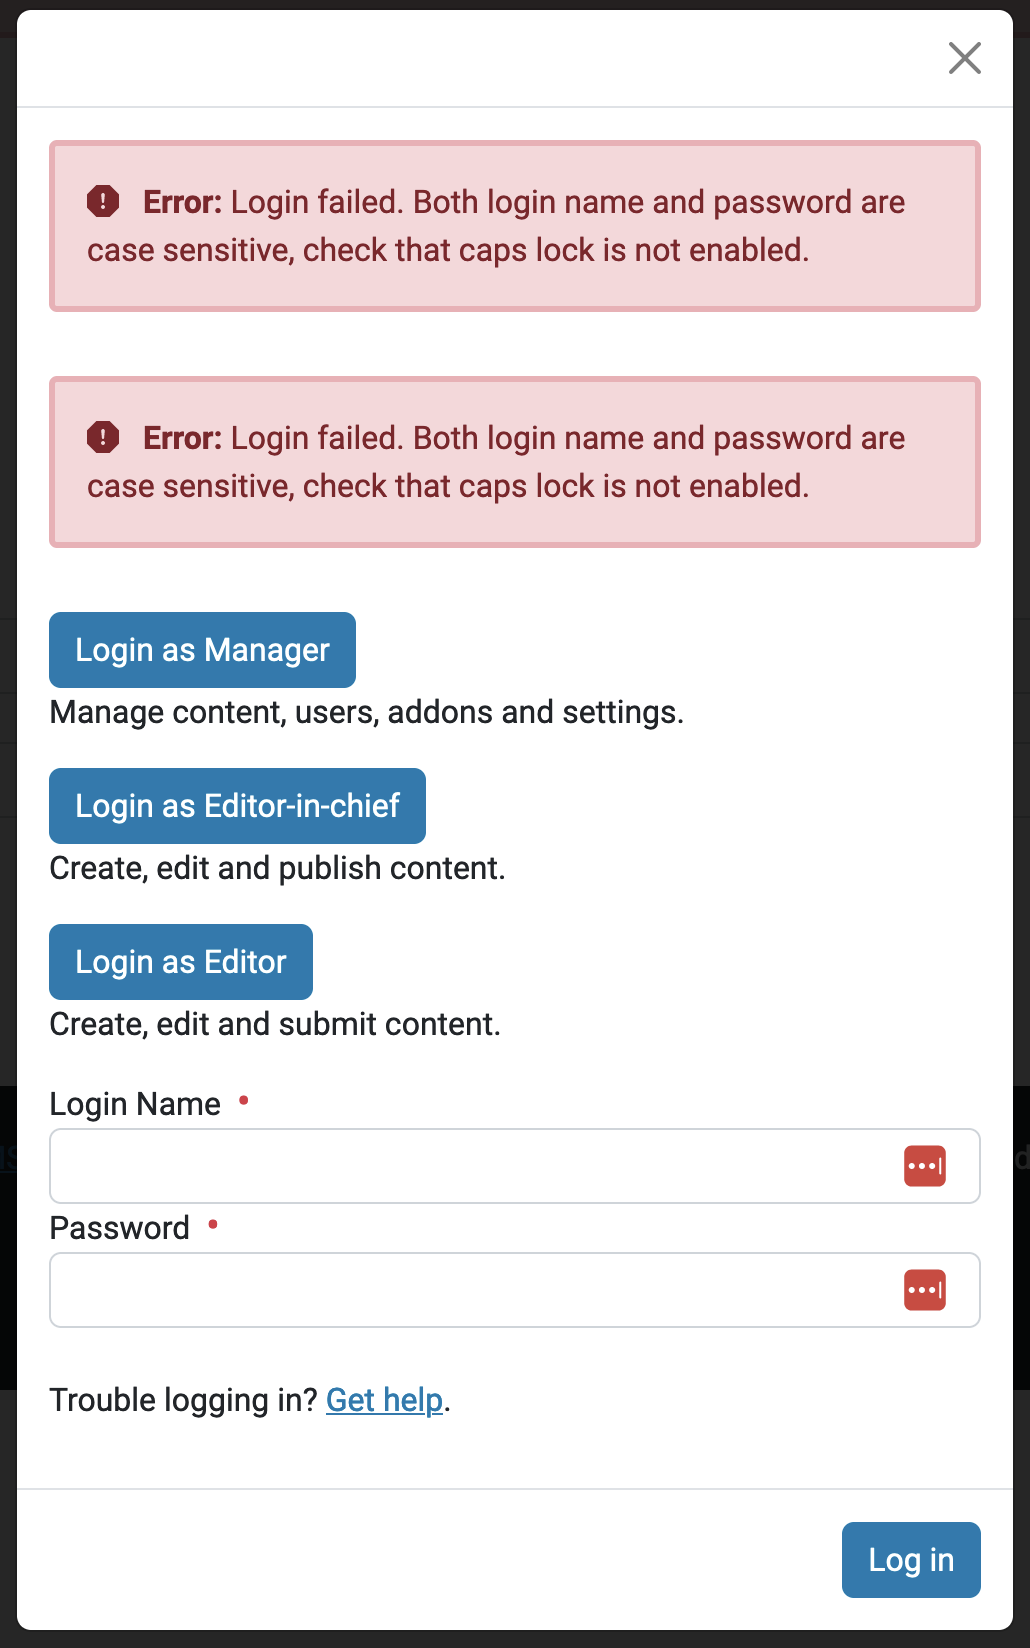
Task: Select the Login as Editor-in-chief button
Action: click(x=237, y=806)
